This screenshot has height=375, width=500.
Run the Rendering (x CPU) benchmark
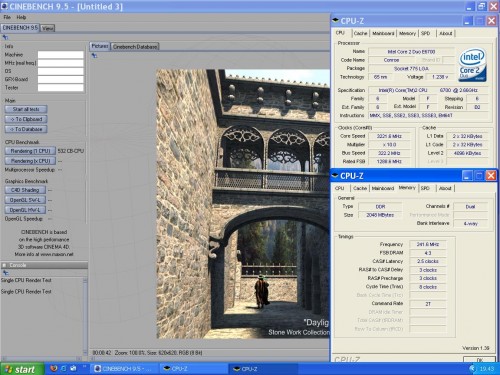pos(30,161)
